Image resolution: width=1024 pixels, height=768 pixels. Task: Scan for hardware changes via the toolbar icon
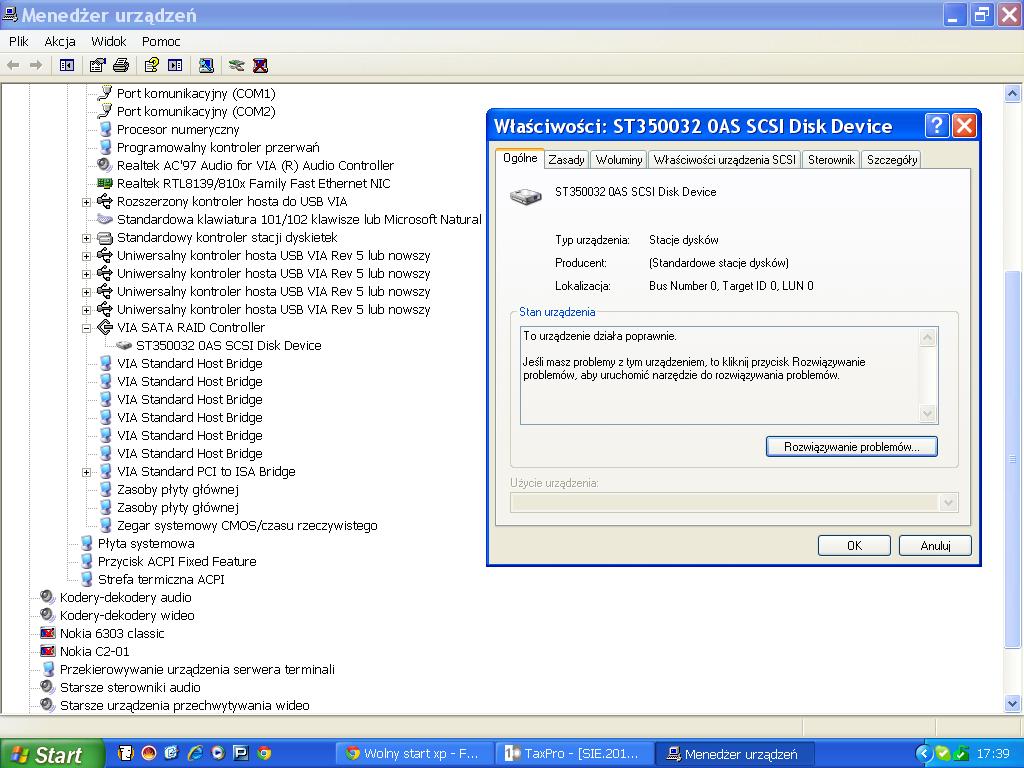[206, 65]
